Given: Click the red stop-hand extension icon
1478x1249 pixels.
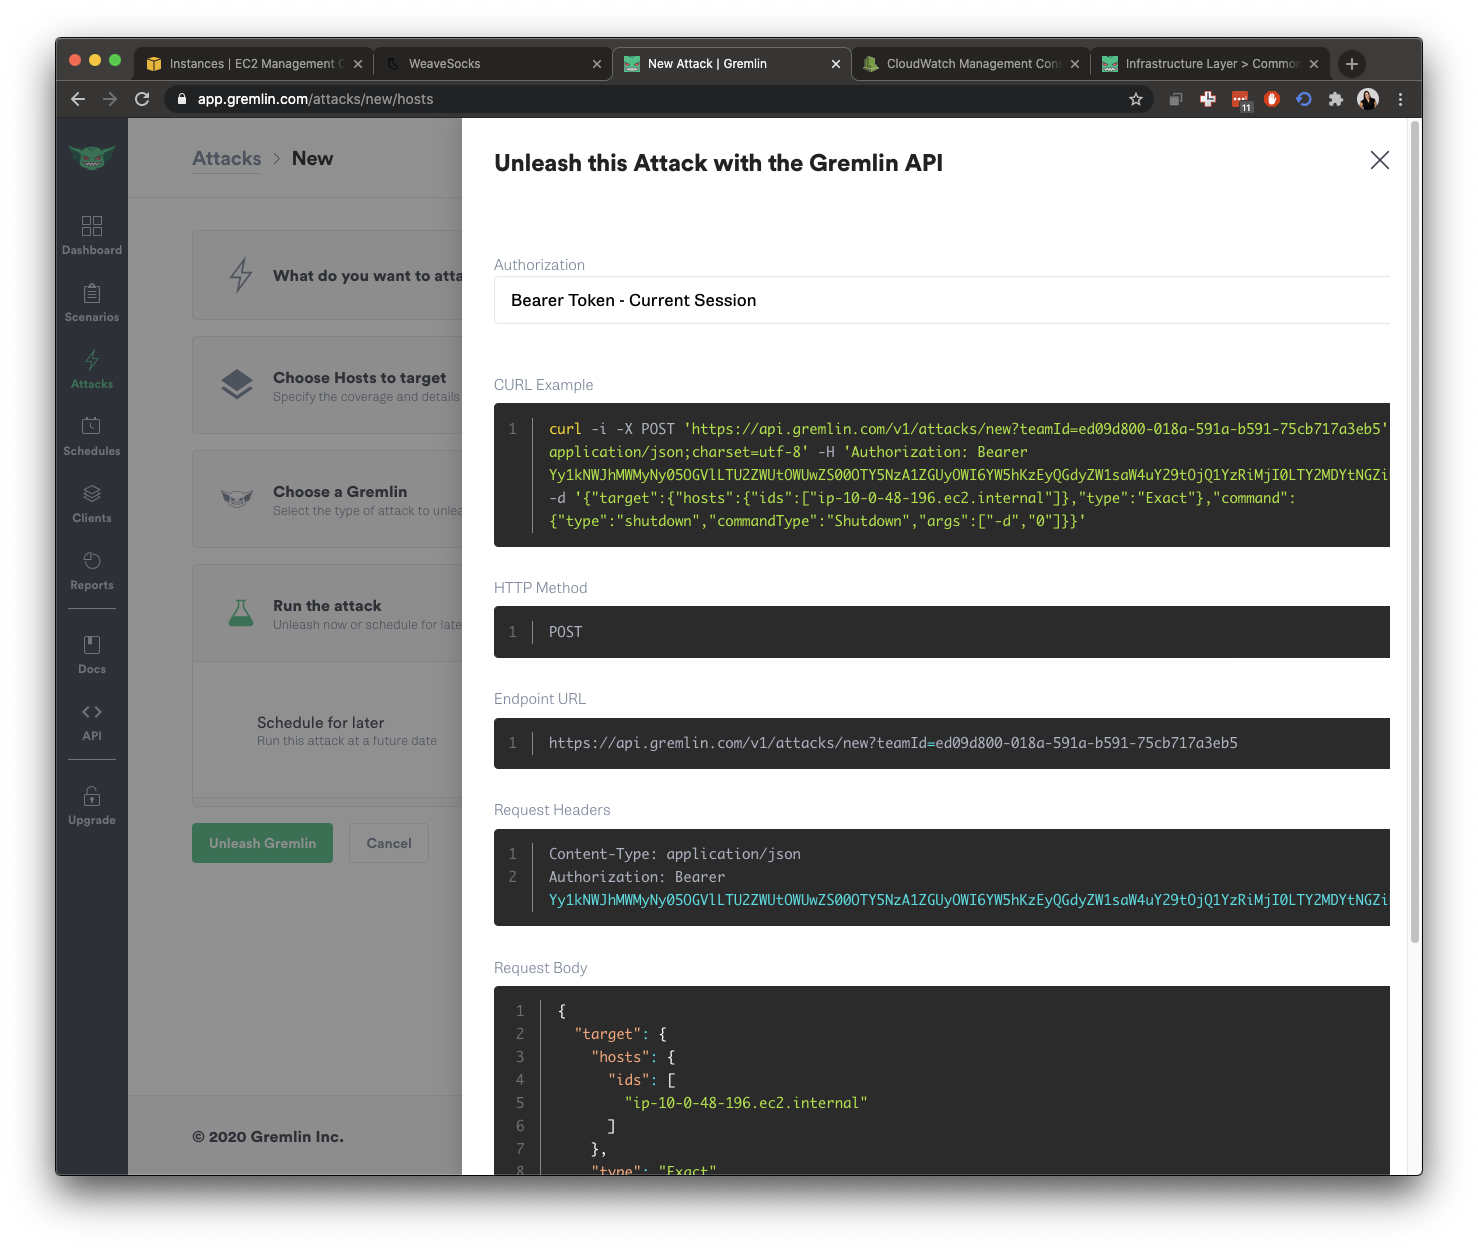Looking at the screenshot, I should pos(1272,99).
